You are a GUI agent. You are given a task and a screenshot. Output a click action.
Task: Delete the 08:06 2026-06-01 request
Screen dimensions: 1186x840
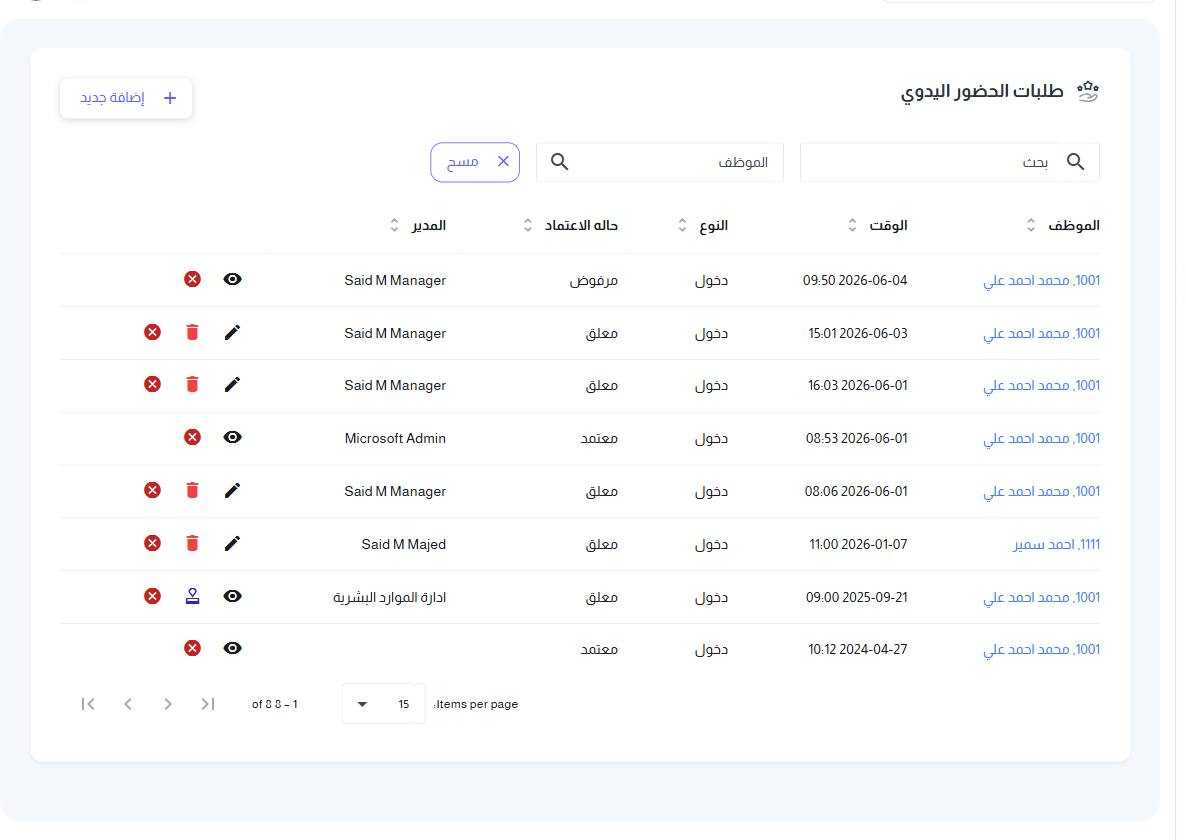click(x=192, y=490)
